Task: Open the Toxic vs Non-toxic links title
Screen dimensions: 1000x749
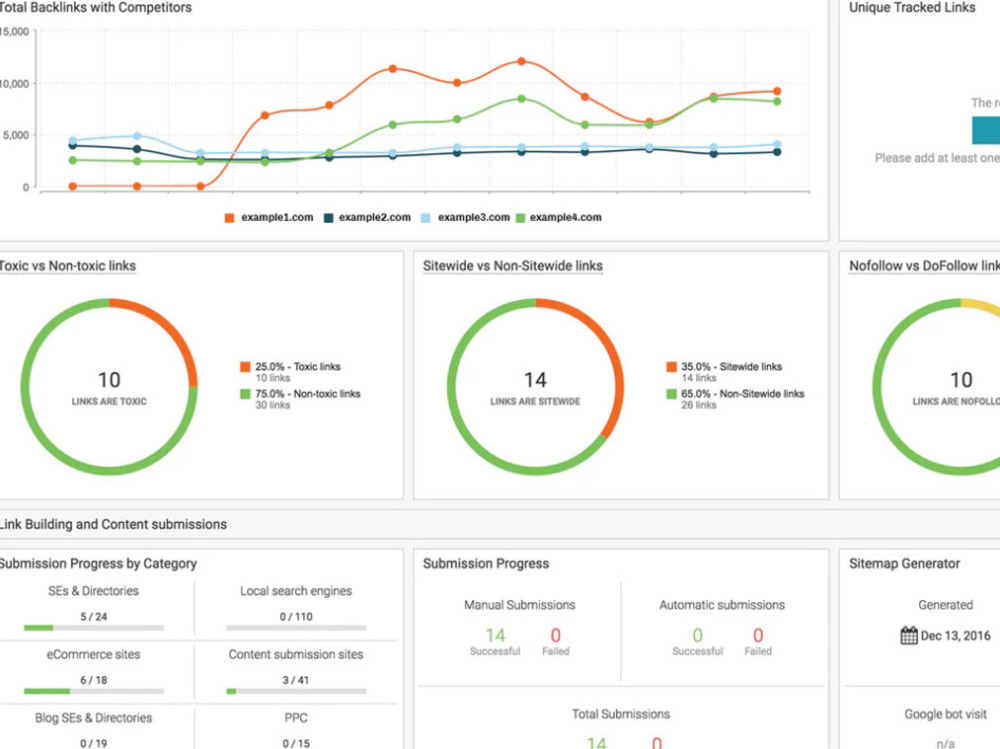Action: (x=67, y=266)
